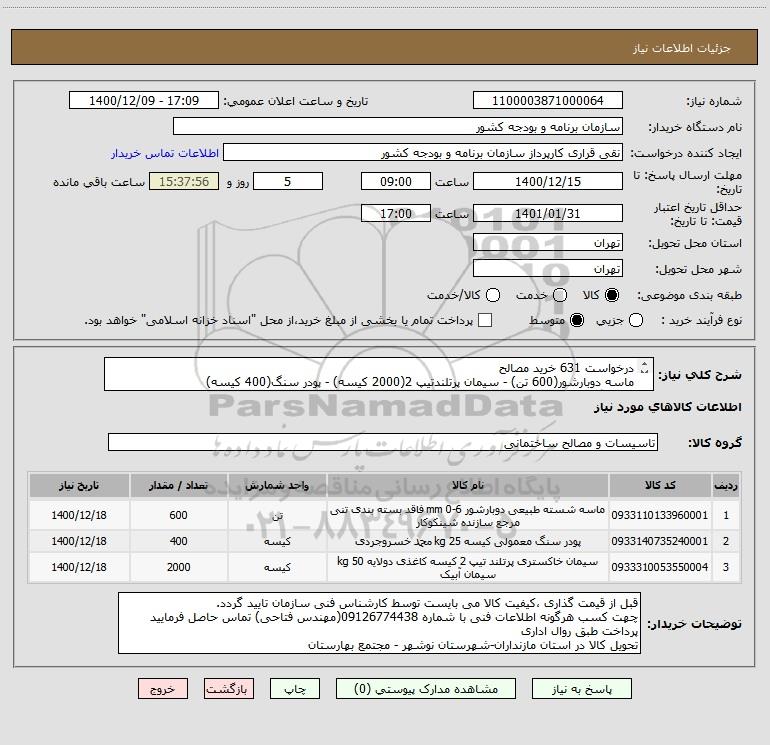
Task: Click date 1400/12/18 in the ماسه شسته row
Action: [79, 515]
